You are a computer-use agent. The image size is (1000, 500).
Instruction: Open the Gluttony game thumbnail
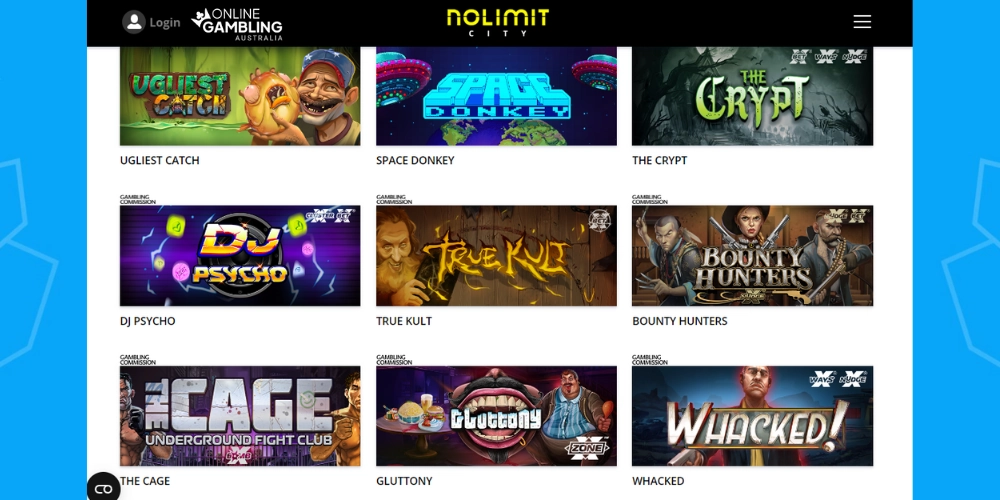pyautogui.click(x=496, y=416)
